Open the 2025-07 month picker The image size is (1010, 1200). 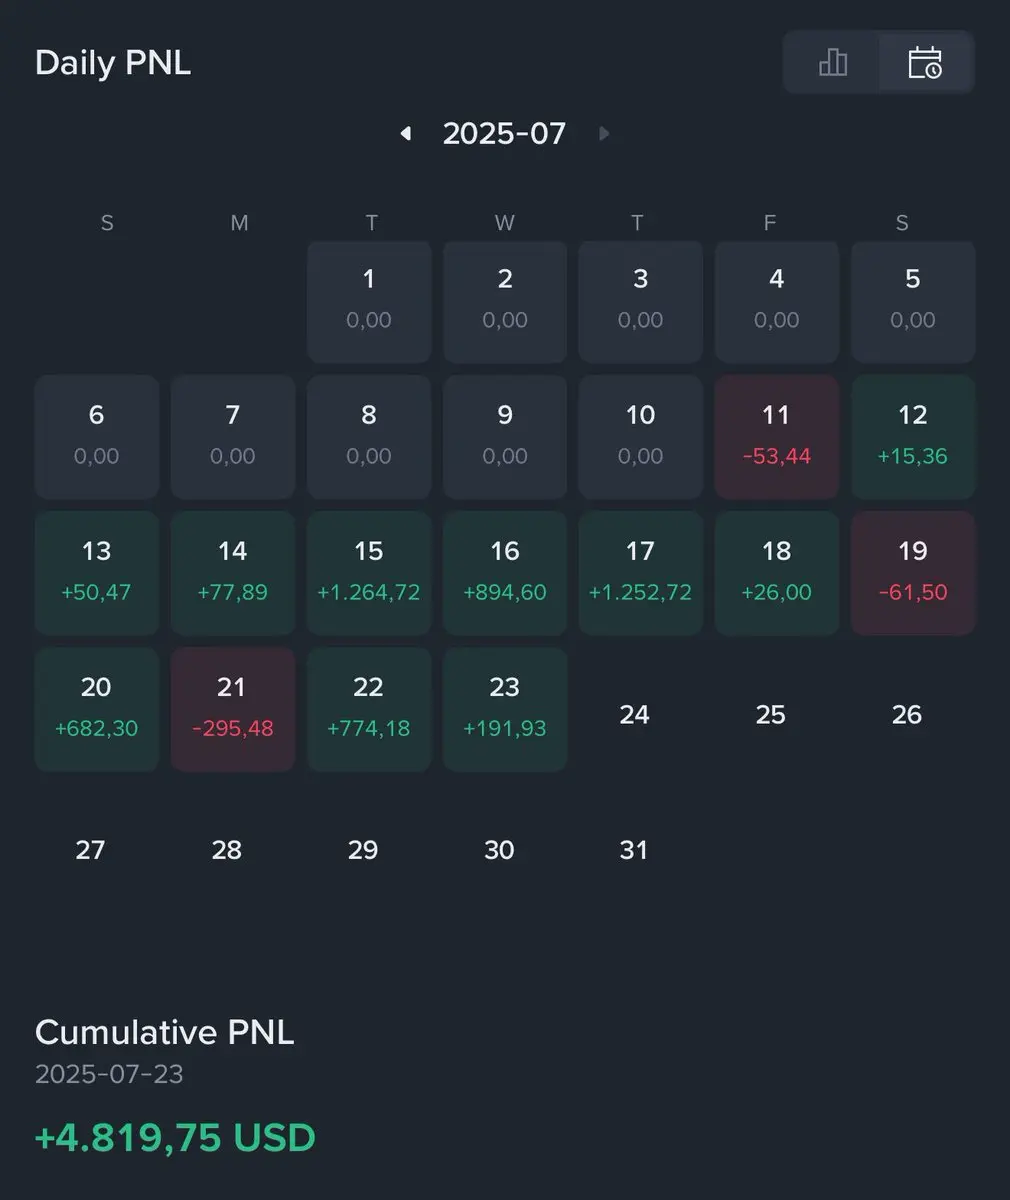504,133
